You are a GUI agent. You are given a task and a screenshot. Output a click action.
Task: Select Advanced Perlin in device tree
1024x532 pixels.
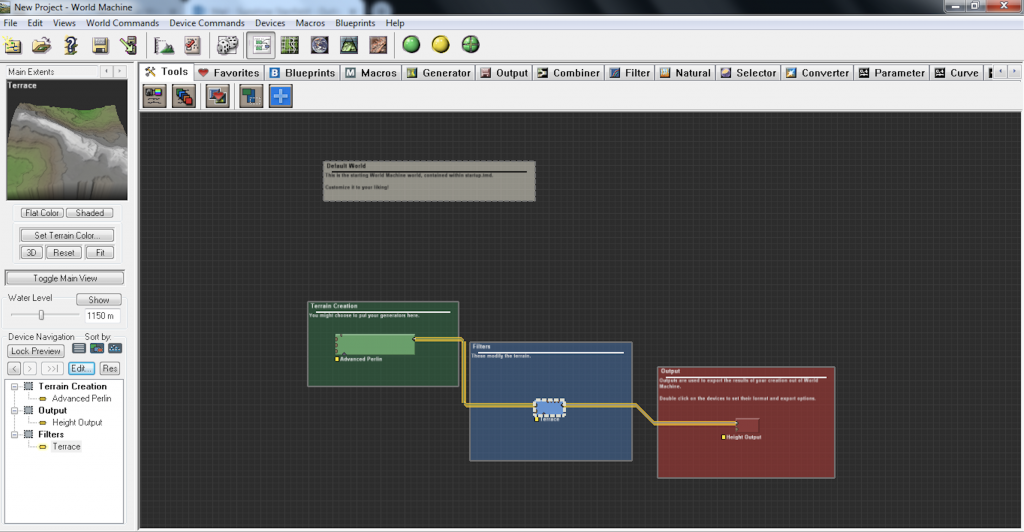[x=81, y=398]
